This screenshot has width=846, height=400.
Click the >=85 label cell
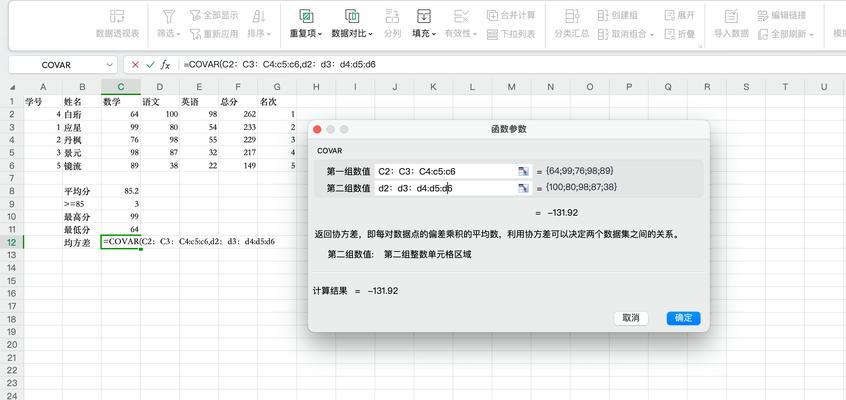(81, 204)
